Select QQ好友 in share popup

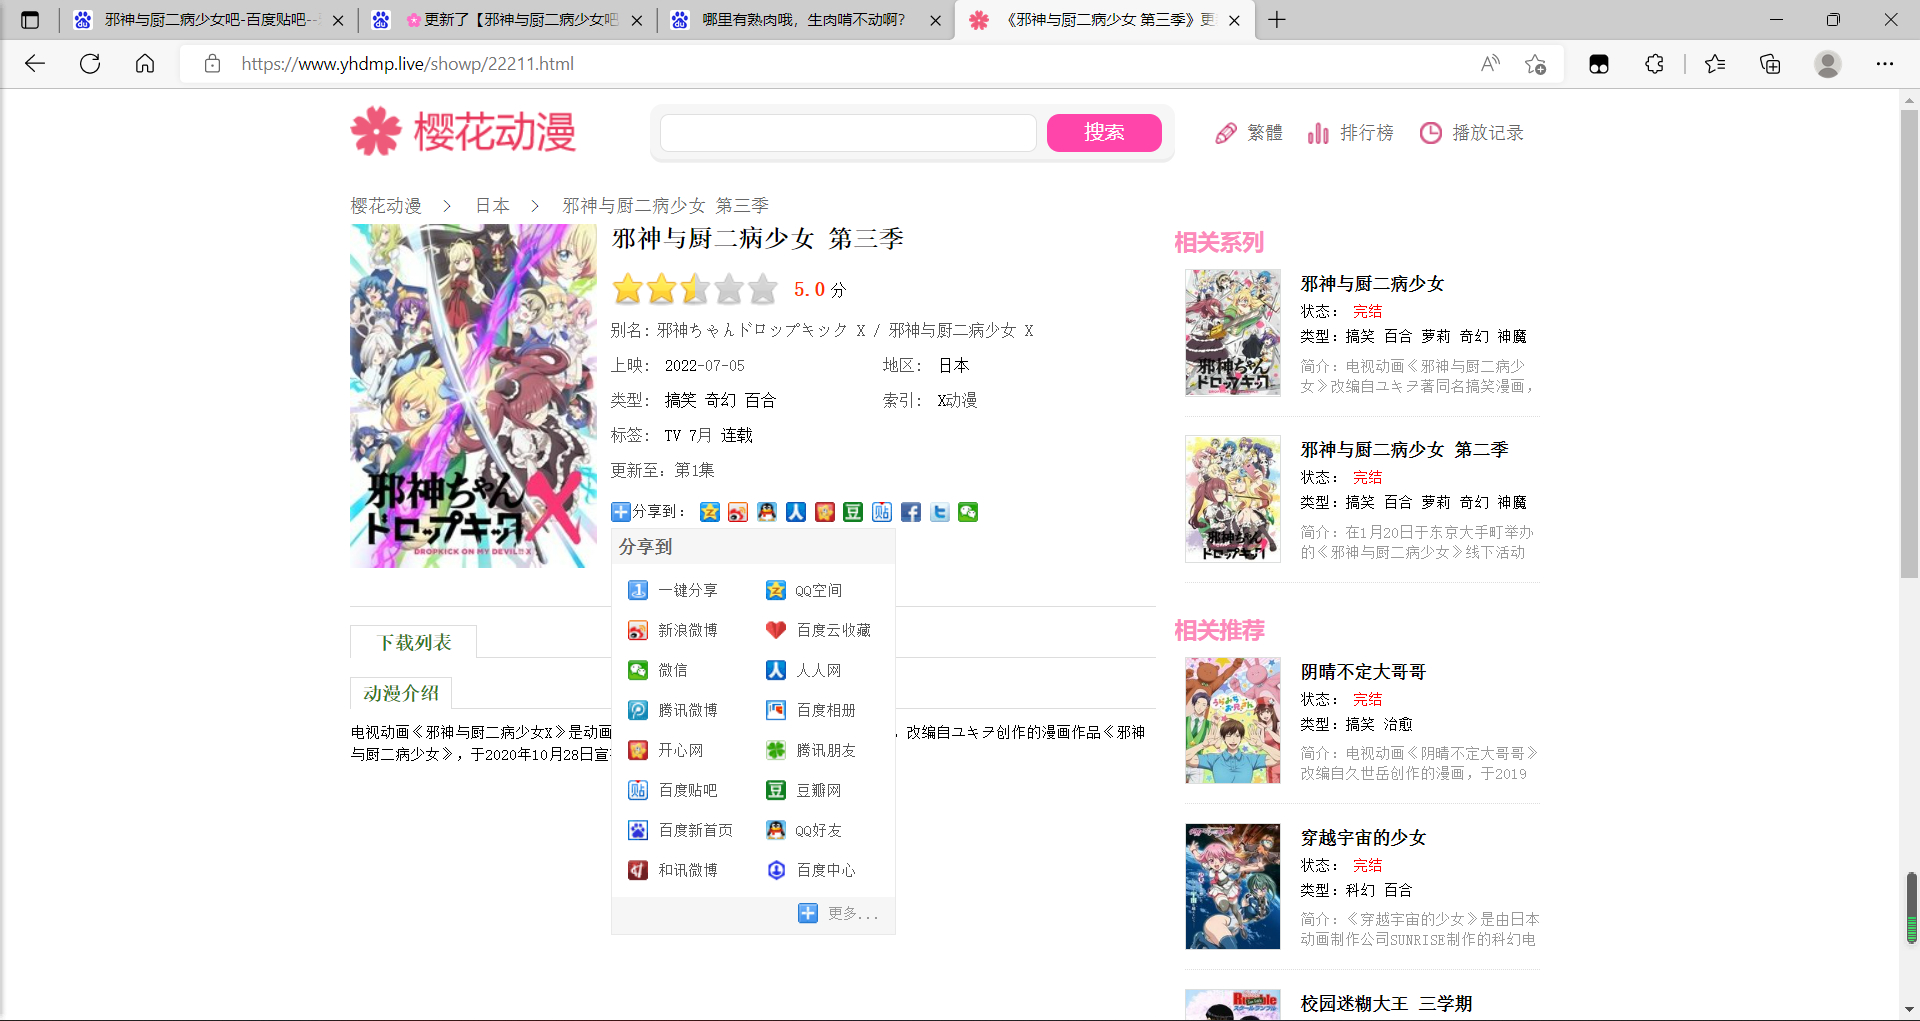804,830
